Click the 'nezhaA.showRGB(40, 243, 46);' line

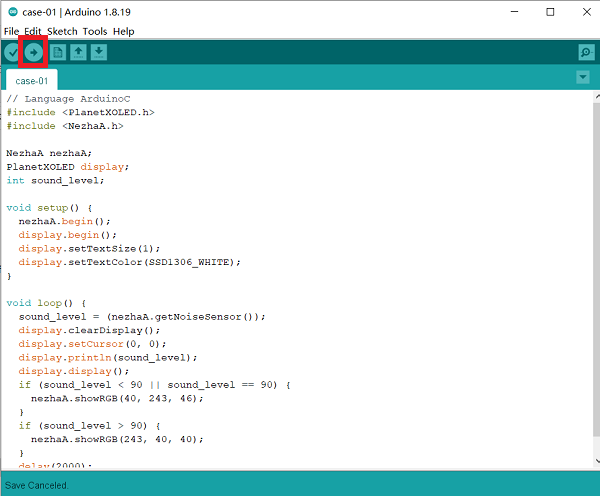(x=117, y=398)
